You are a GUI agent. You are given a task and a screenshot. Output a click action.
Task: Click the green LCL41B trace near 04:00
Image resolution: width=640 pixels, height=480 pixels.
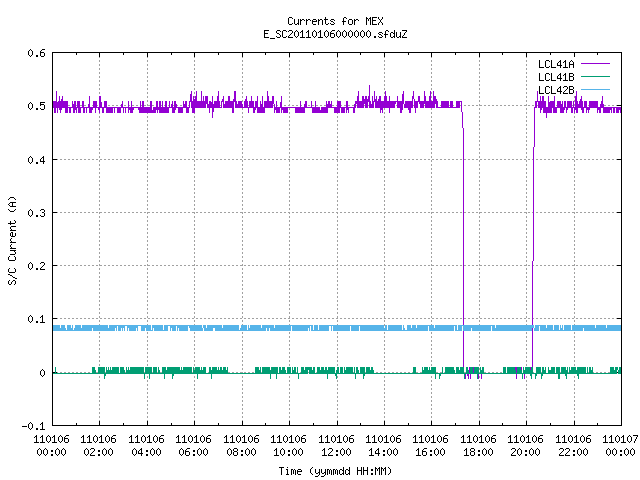[x=147, y=371]
